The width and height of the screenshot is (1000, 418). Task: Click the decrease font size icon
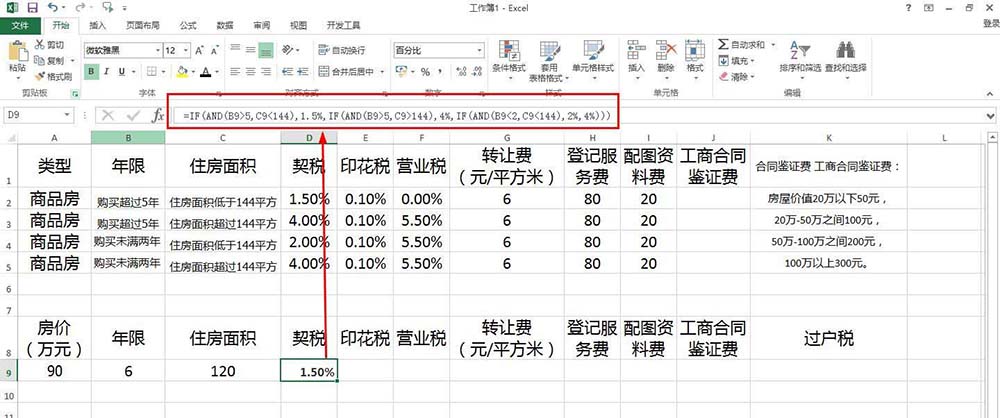point(215,50)
